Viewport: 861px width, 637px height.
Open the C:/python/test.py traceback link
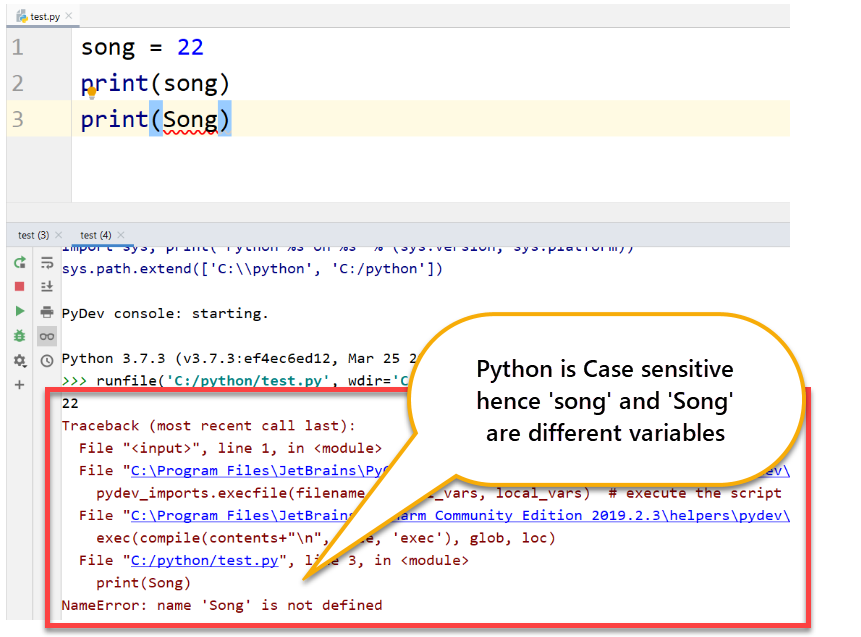tap(204, 561)
